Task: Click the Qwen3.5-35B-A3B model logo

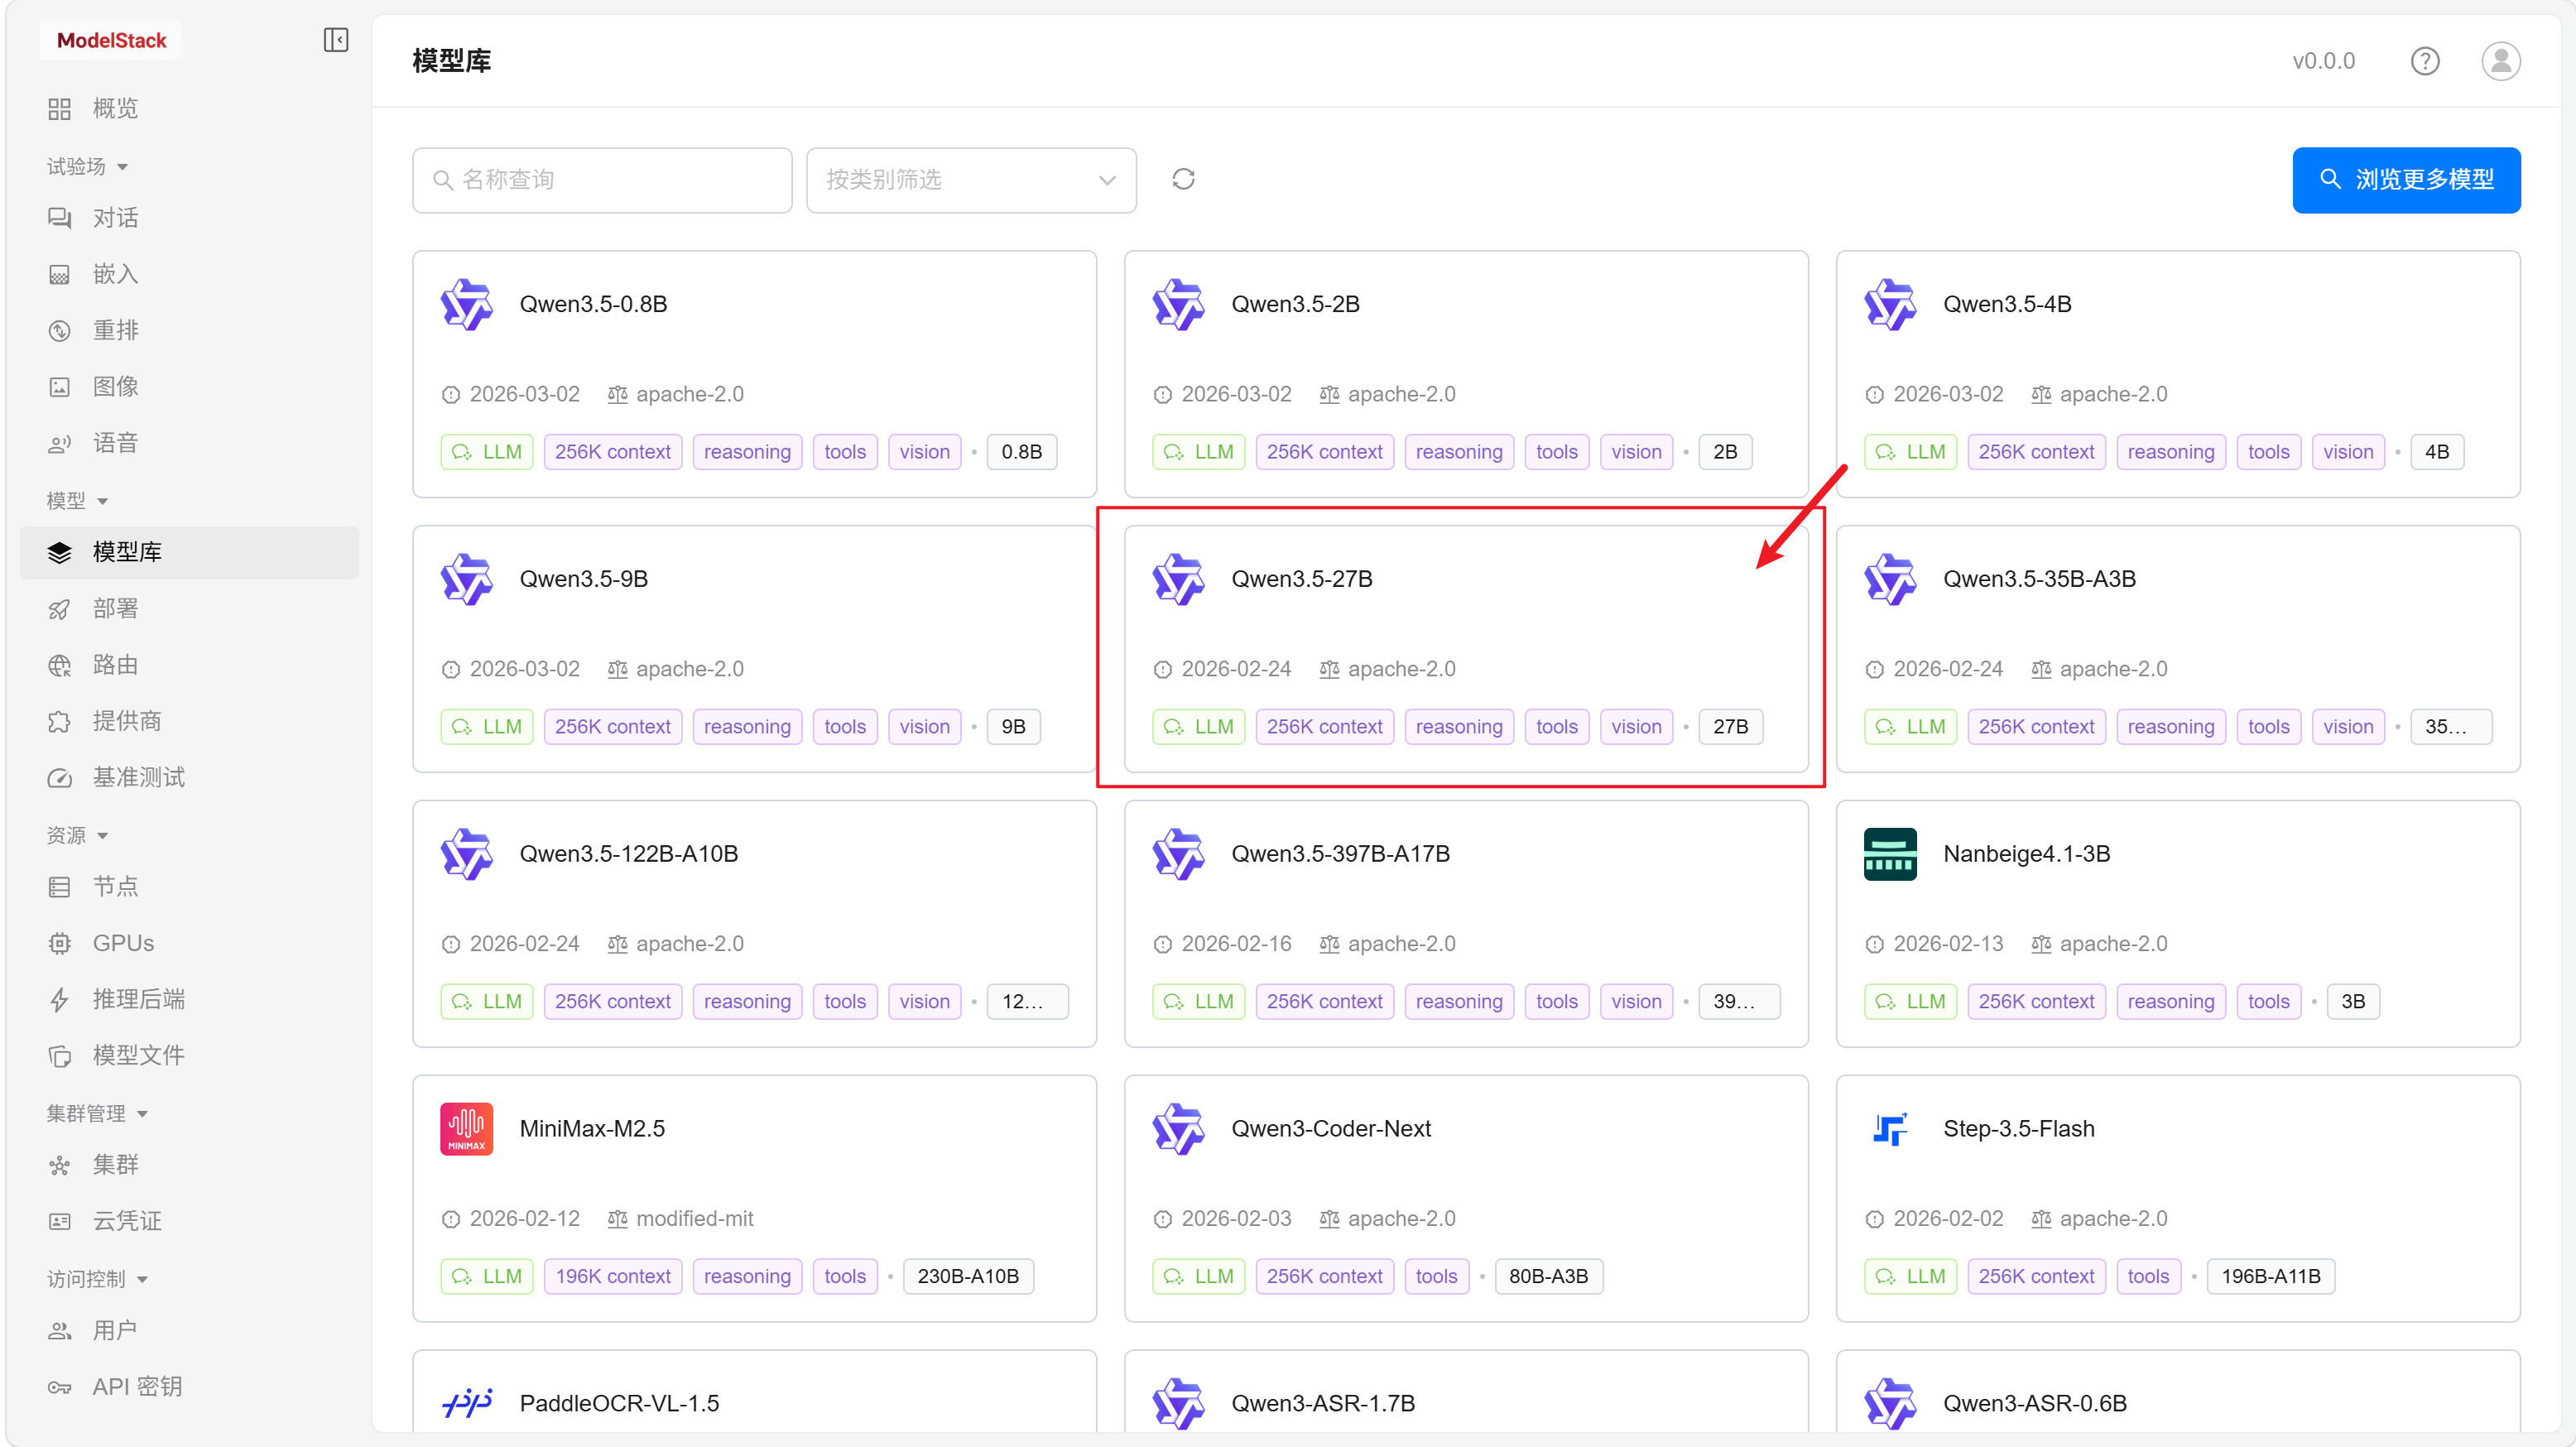Action: click(1890, 579)
